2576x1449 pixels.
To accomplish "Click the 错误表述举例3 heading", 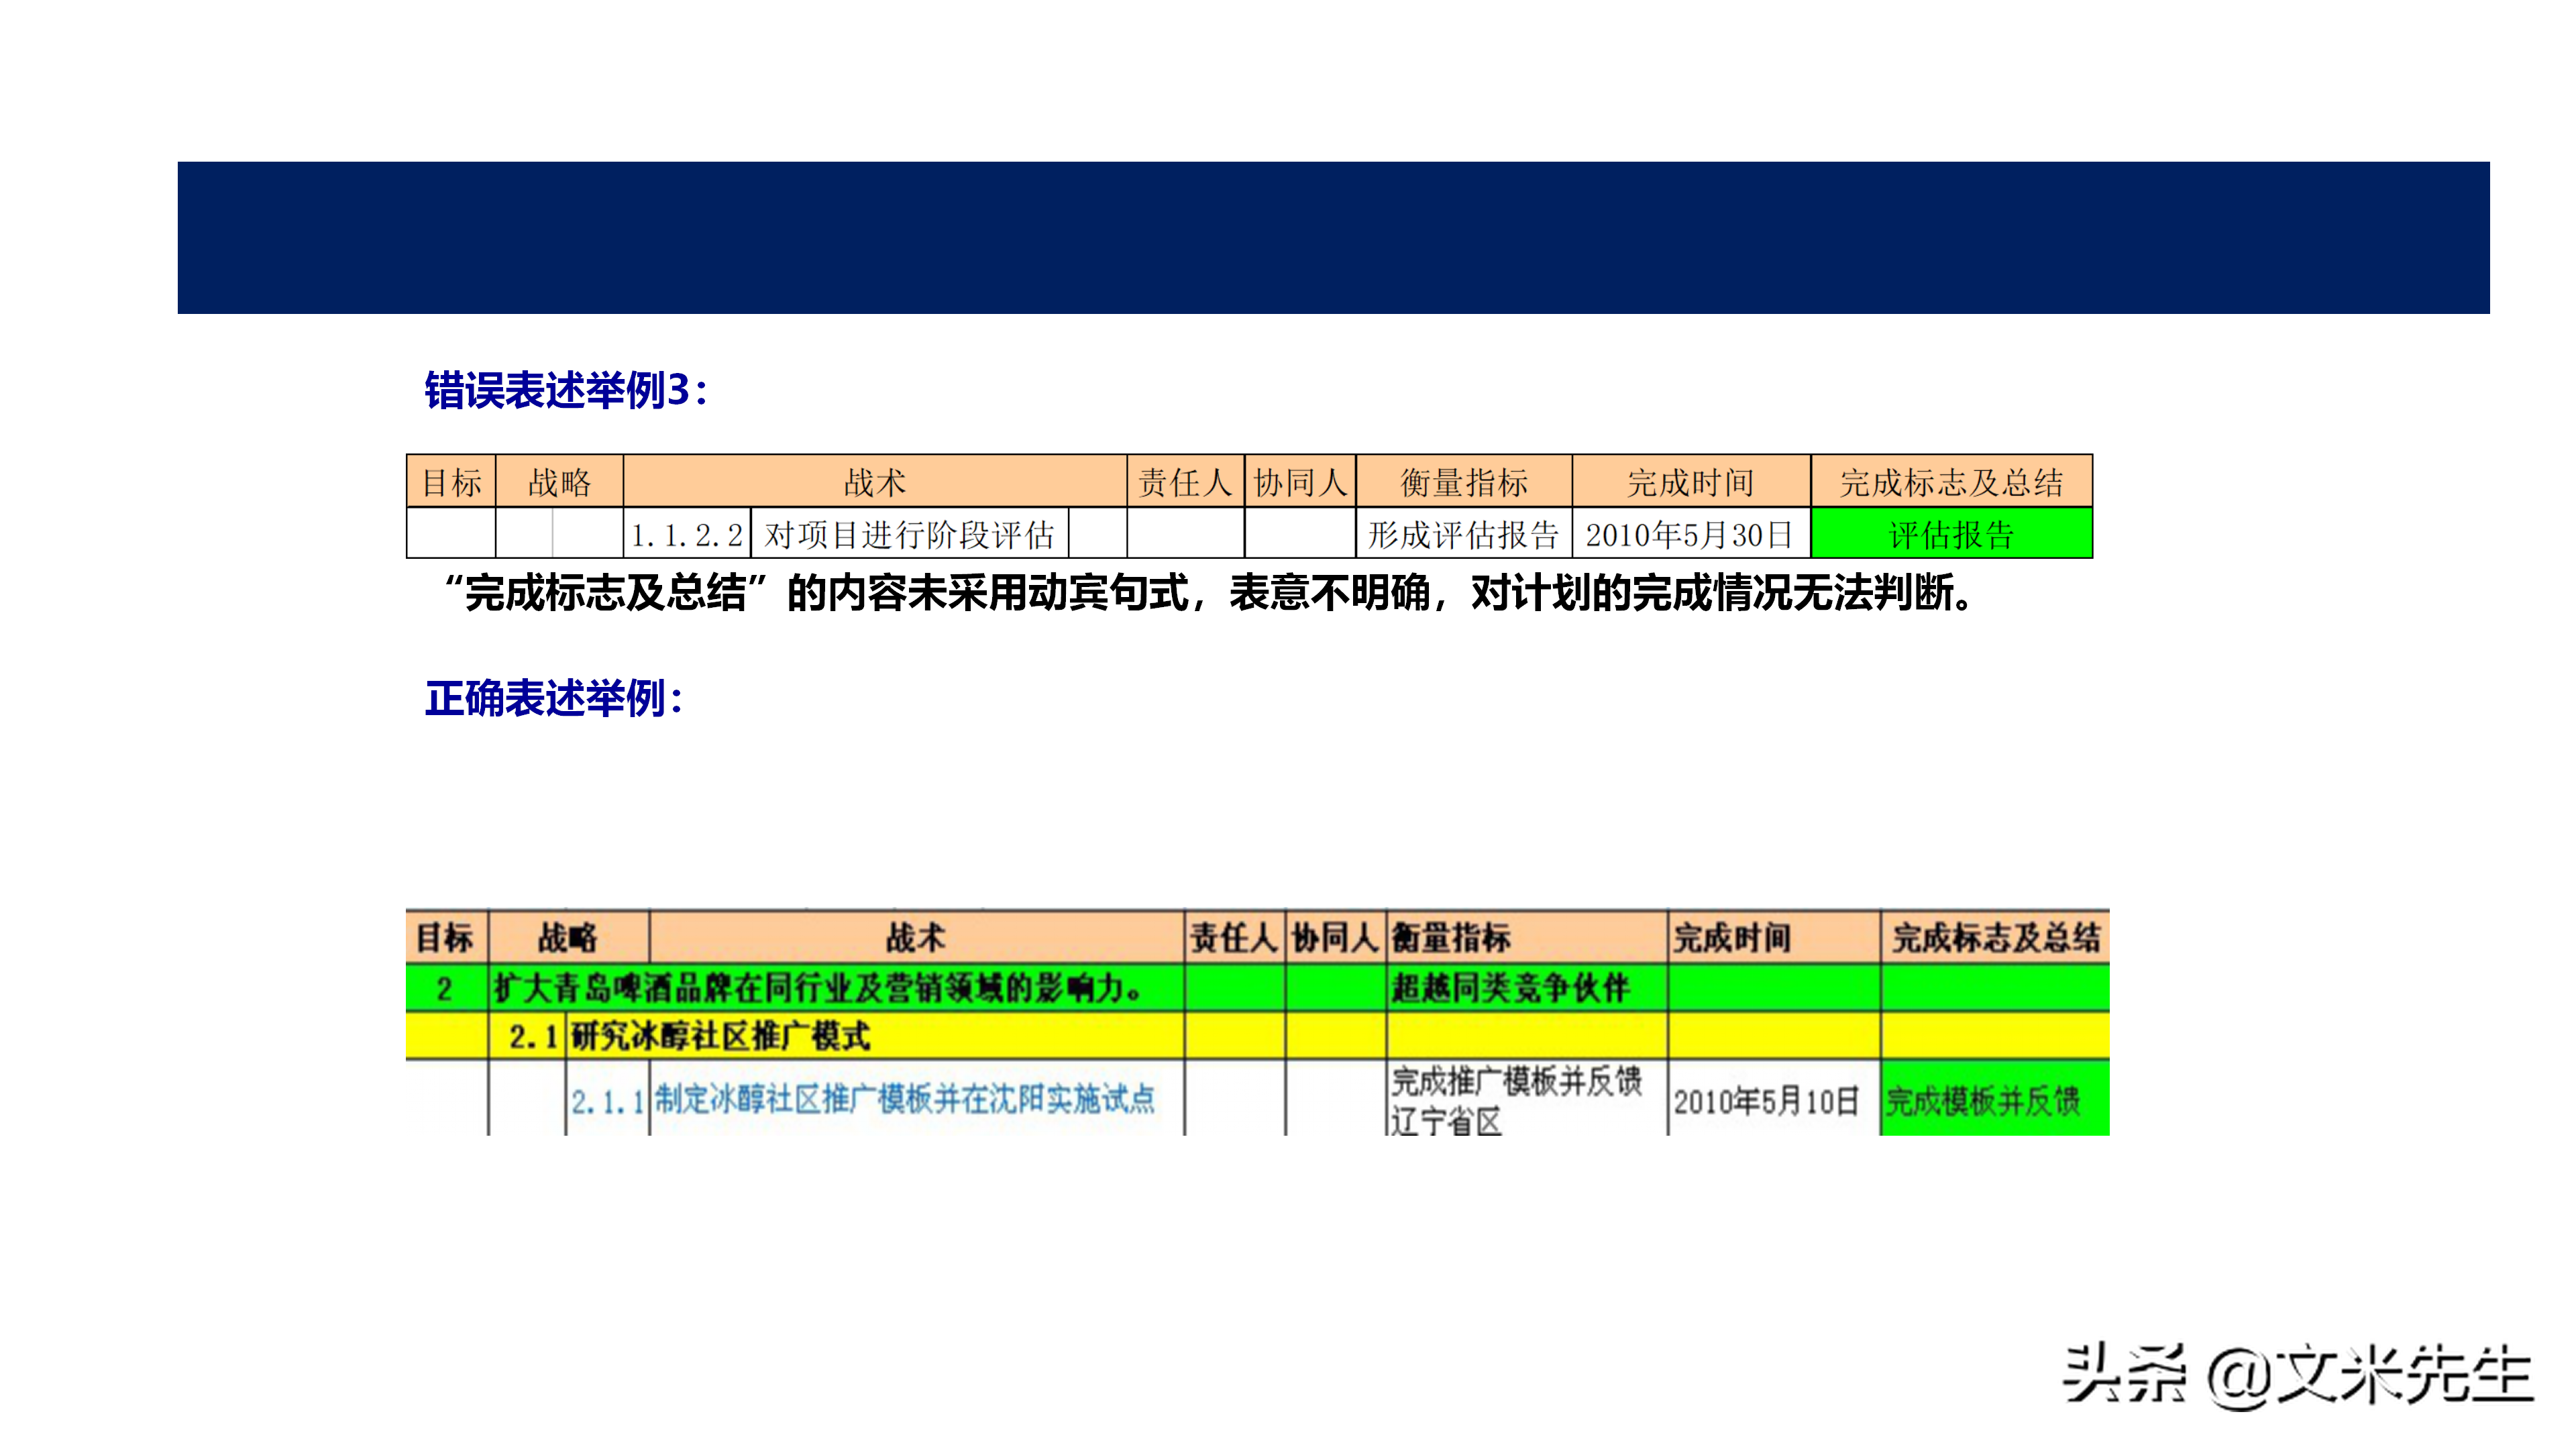I will coord(566,390).
